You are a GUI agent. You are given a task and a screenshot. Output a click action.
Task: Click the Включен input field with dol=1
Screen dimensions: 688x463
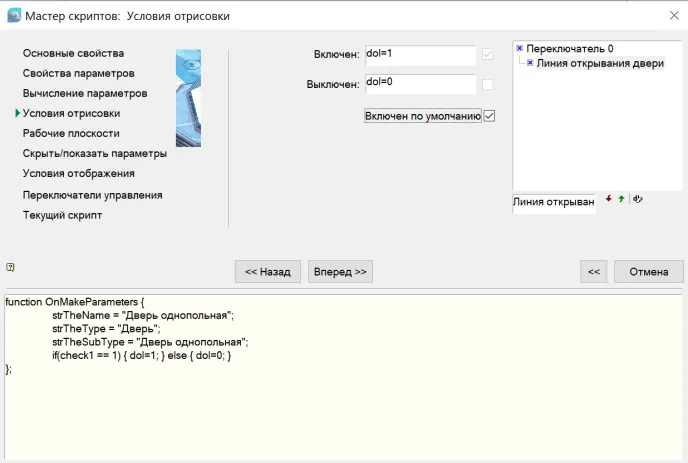(x=419, y=55)
